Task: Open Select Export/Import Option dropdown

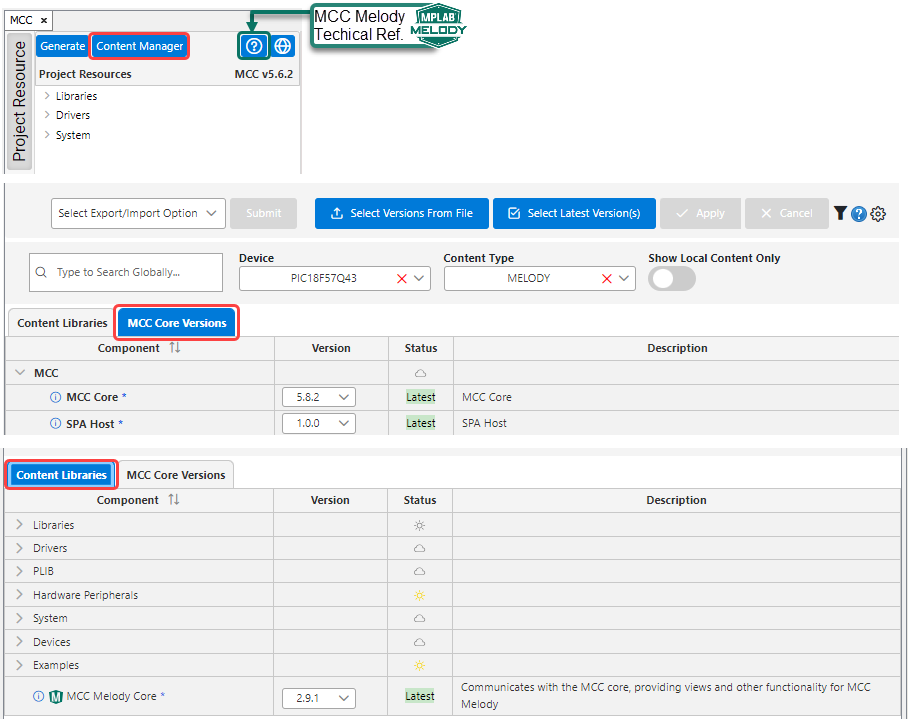Action: pos(138,214)
